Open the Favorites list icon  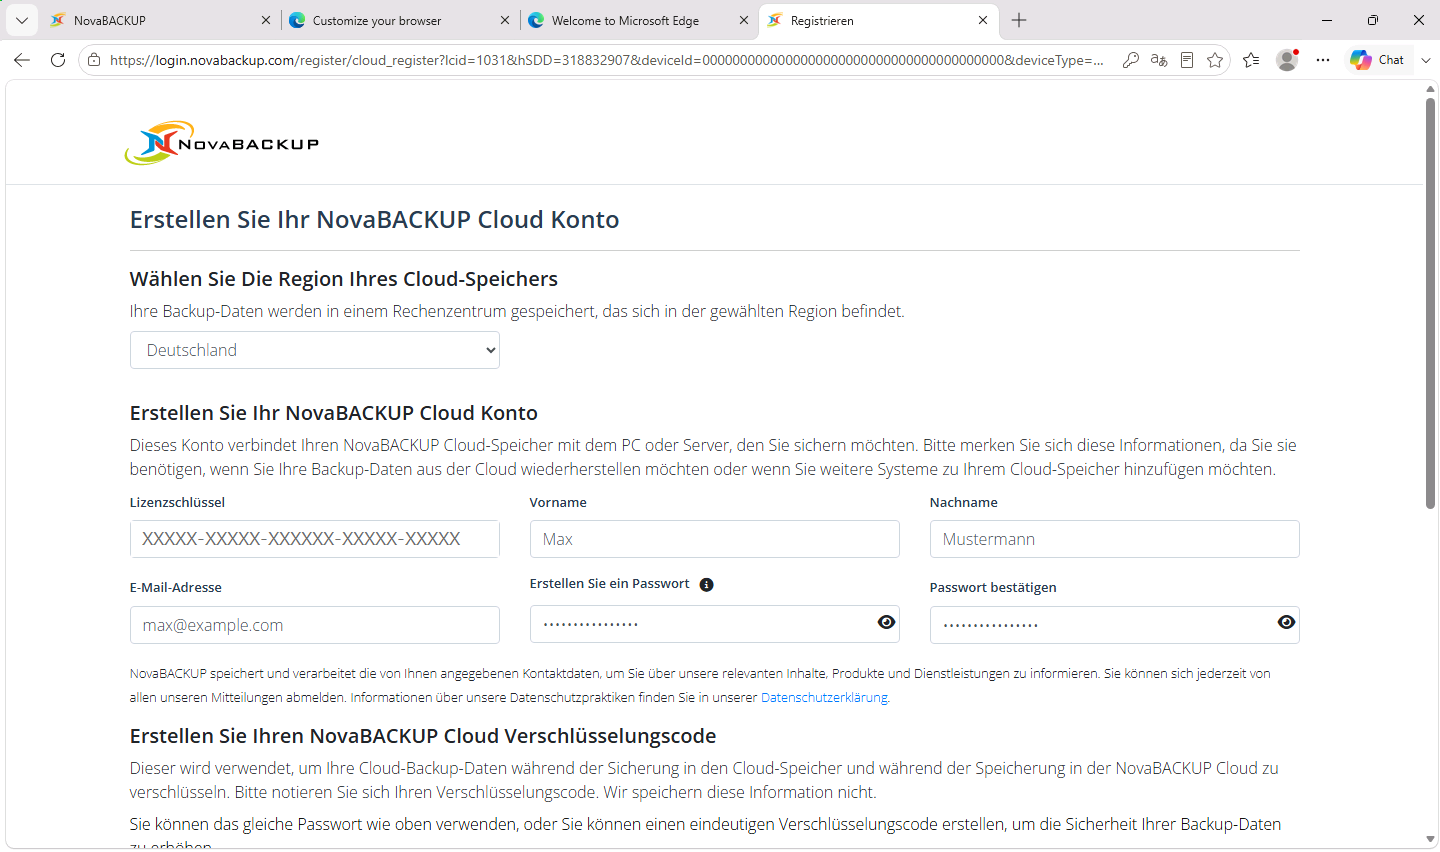click(x=1251, y=60)
